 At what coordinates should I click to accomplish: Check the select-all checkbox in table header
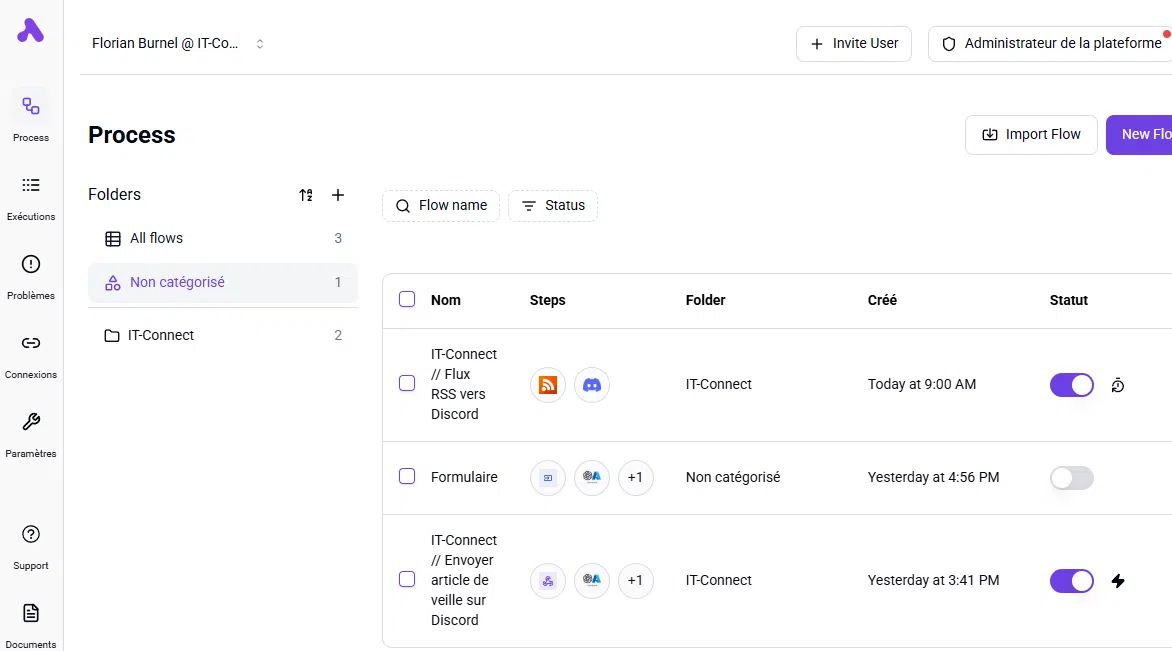pos(407,299)
